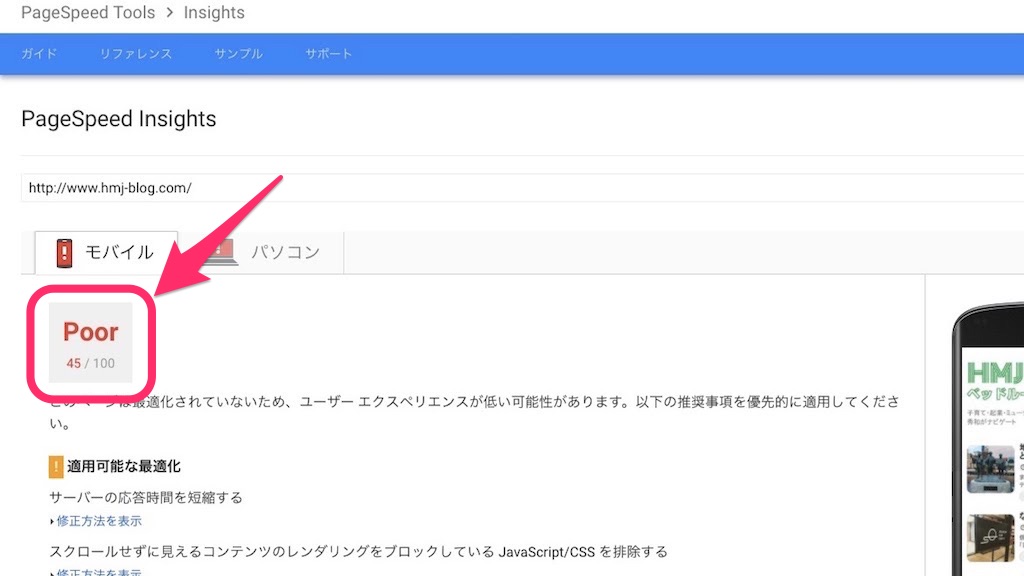Click the JavaScript/CSS を排除する recommendation text
Screen dimensions: 1024x576
(359, 552)
